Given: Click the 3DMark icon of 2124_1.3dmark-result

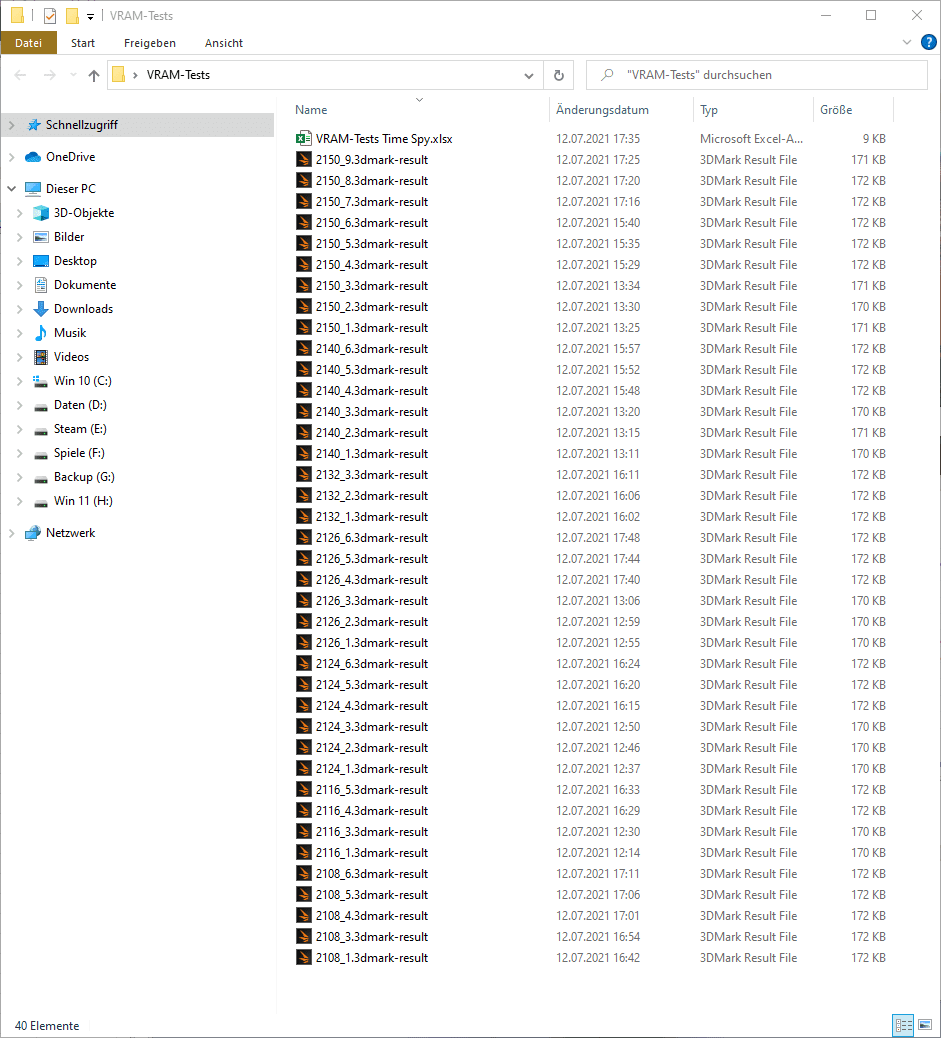Looking at the screenshot, I should pyautogui.click(x=303, y=769).
